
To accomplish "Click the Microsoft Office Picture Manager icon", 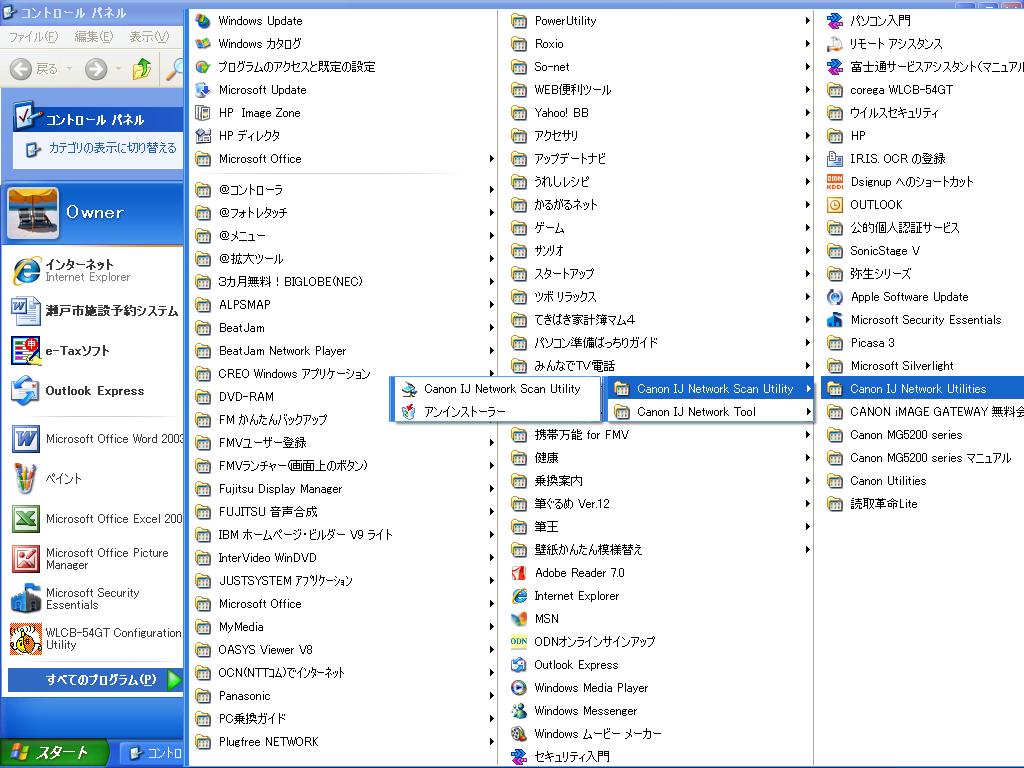I will pos(26,559).
